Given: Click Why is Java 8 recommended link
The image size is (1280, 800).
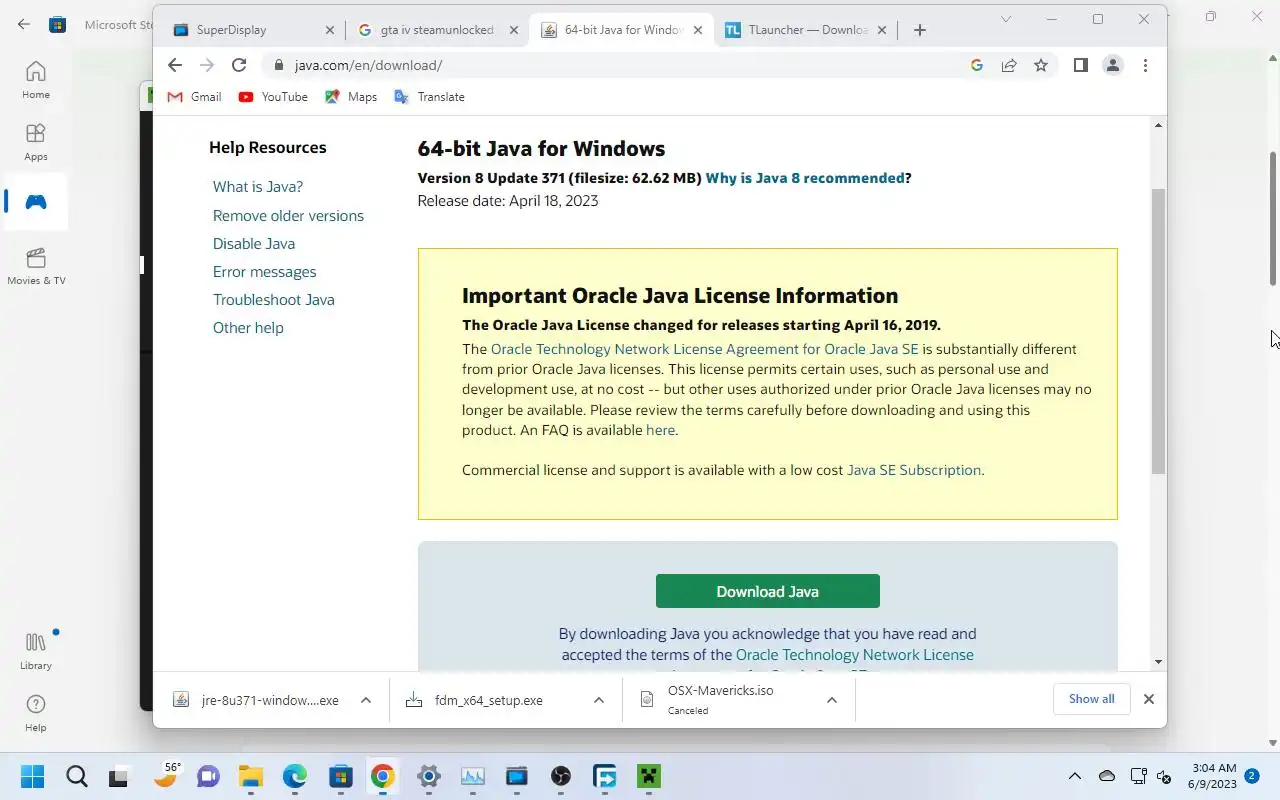Looking at the screenshot, I should tap(805, 178).
